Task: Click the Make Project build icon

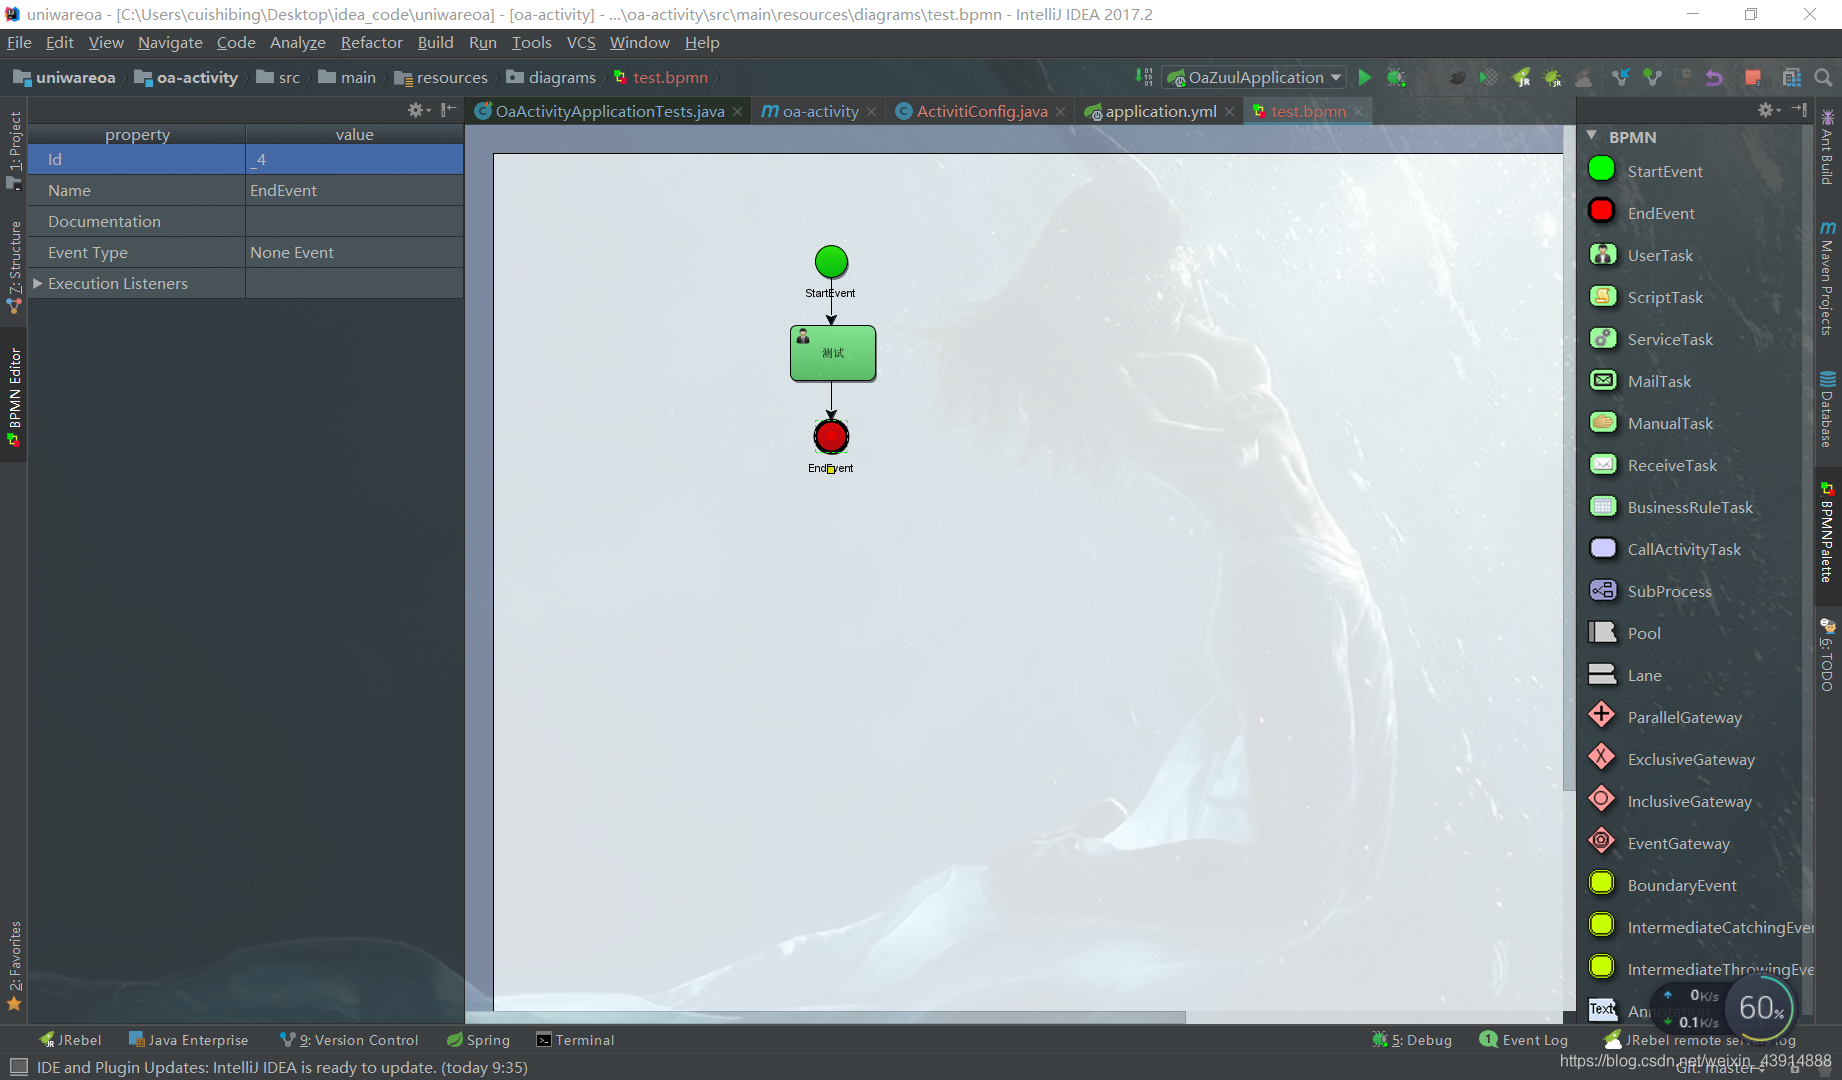Action: [1144, 77]
